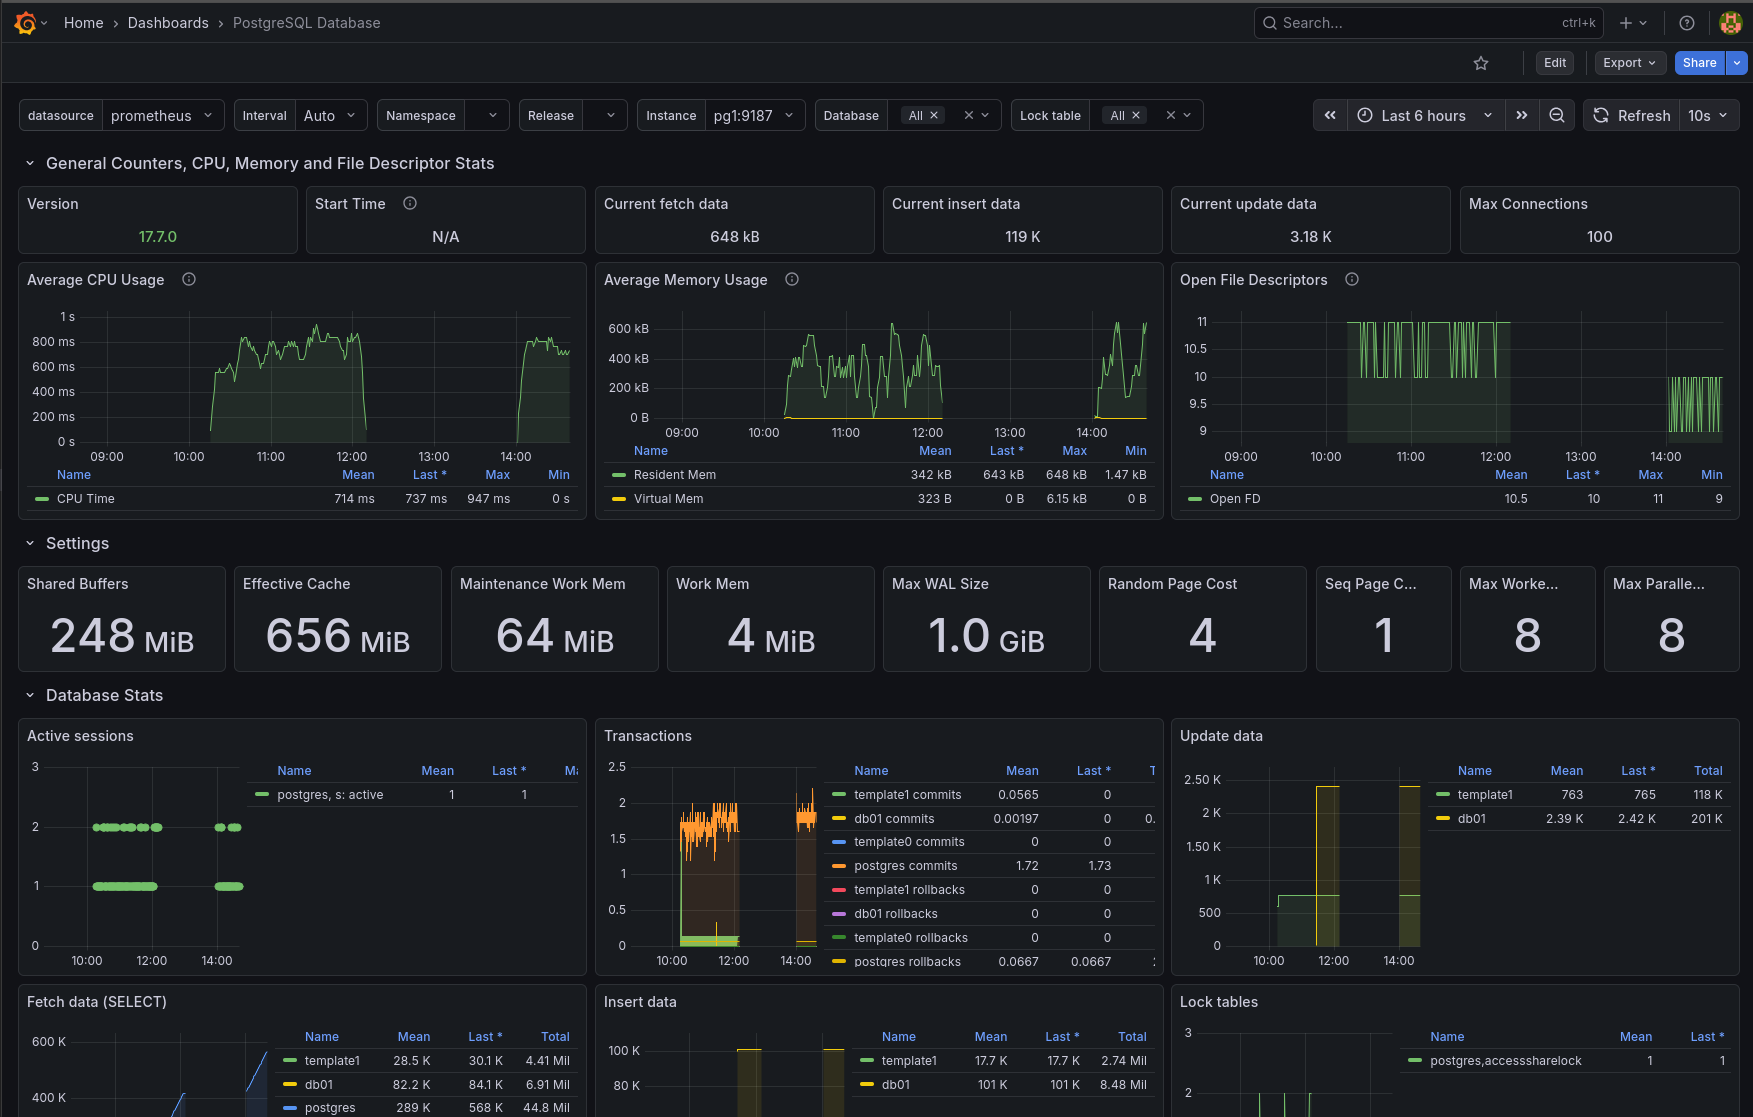The height and width of the screenshot is (1117, 1753).
Task: Go to Dashboards via the breadcrumb
Action: coord(168,22)
